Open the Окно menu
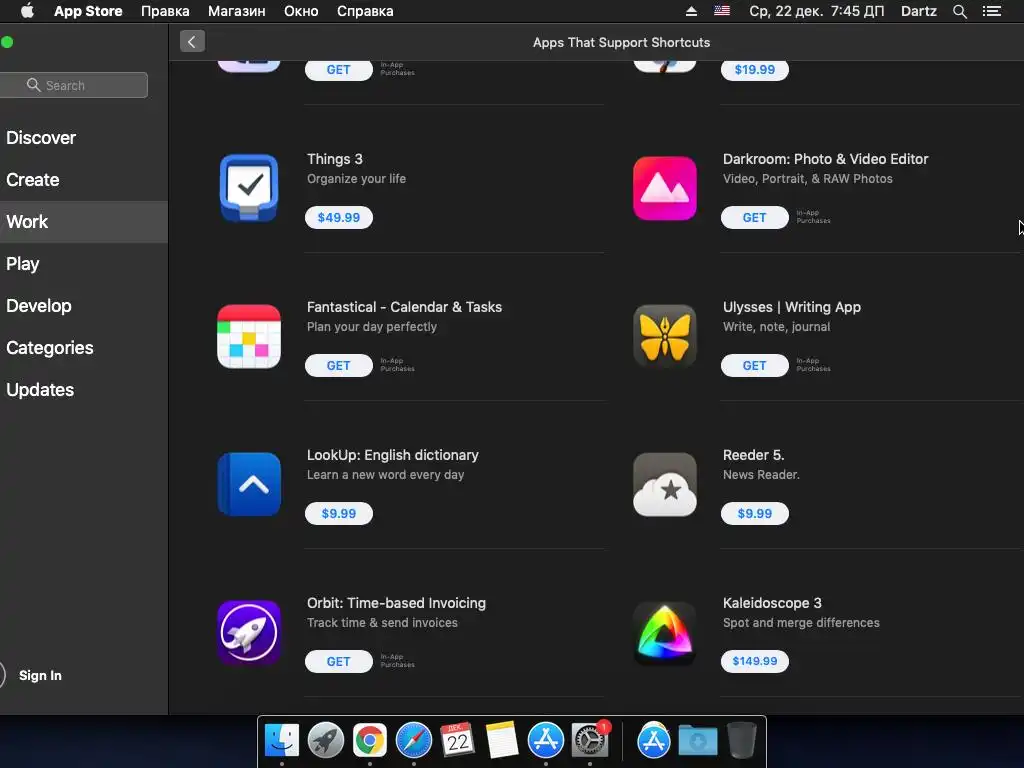 click(301, 11)
